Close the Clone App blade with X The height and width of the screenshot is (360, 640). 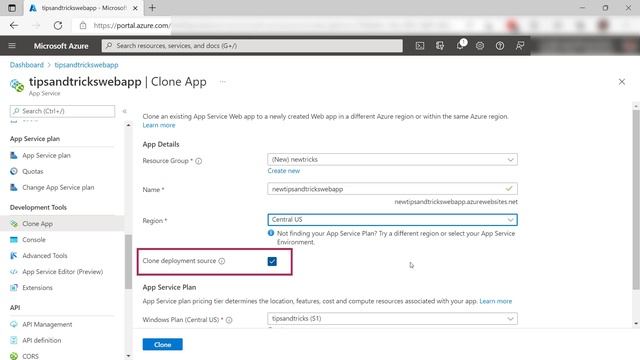tap(622, 82)
